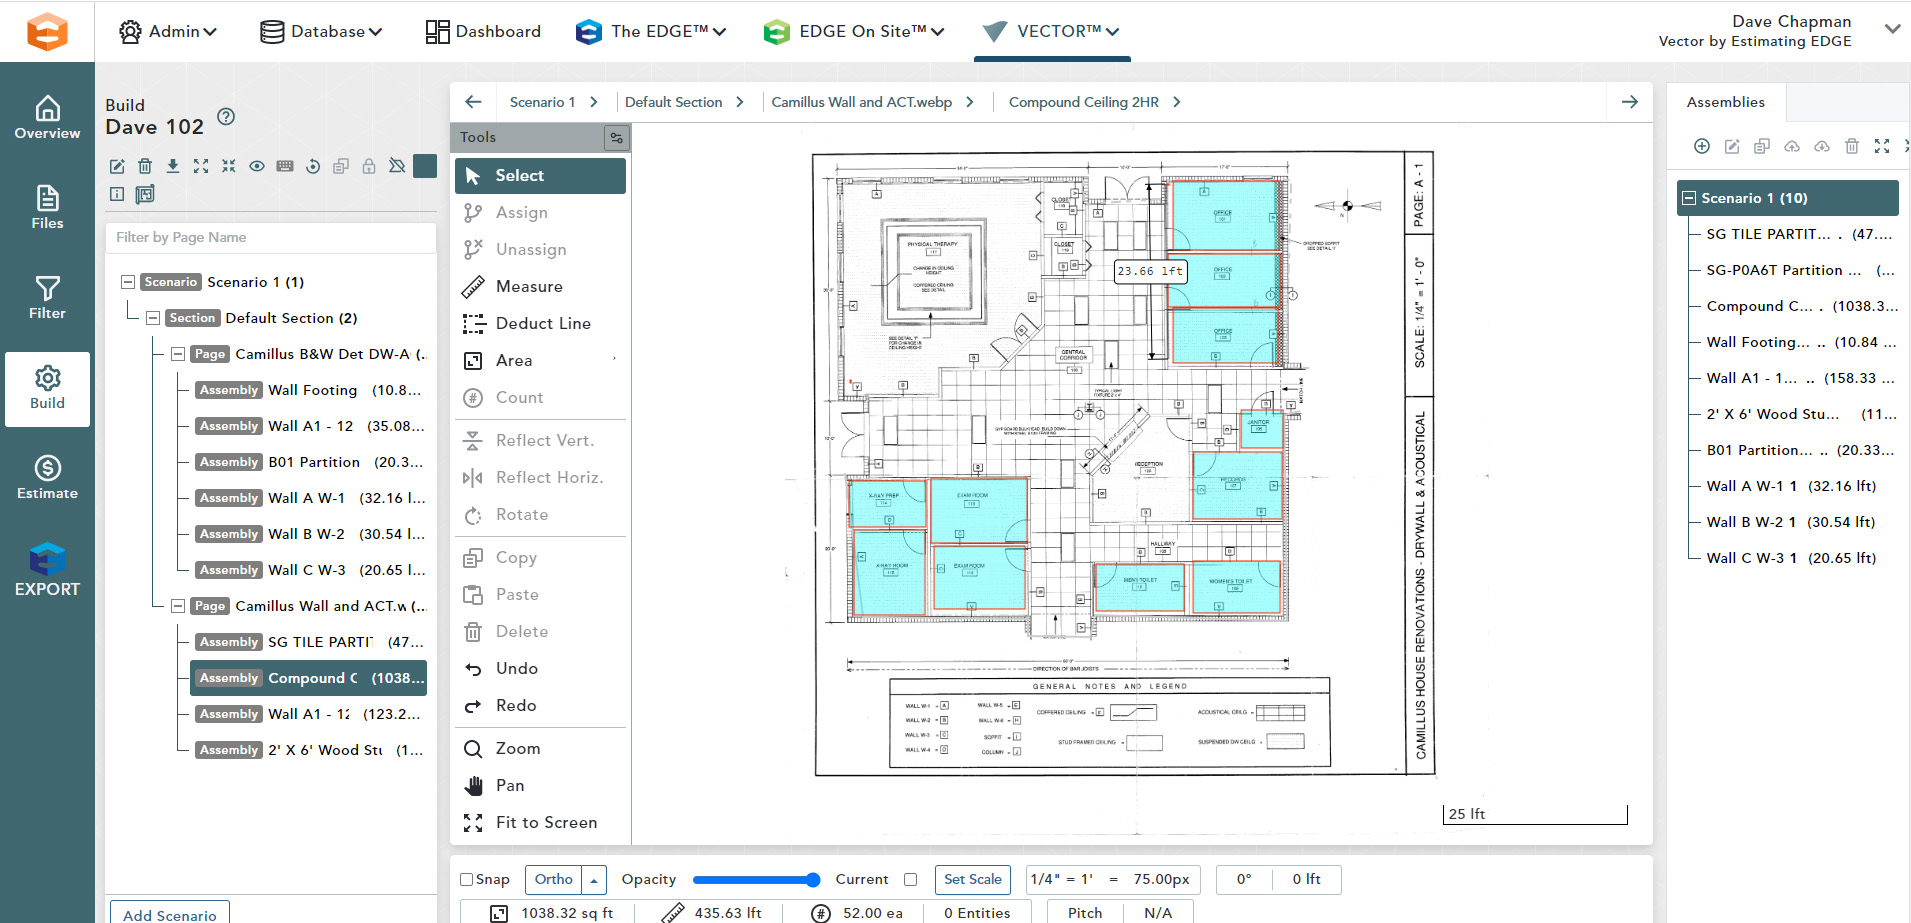Image resolution: width=1911 pixels, height=923 pixels.
Task: Switch to the Assemblies tab
Action: click(1726, 102)
